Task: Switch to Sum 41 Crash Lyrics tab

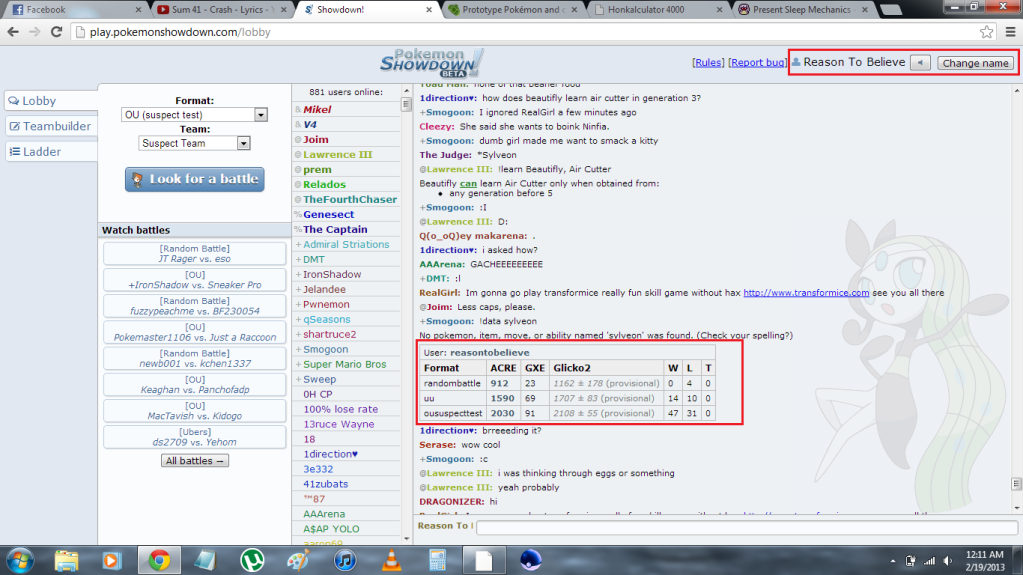Action: [x=220, y=10]
